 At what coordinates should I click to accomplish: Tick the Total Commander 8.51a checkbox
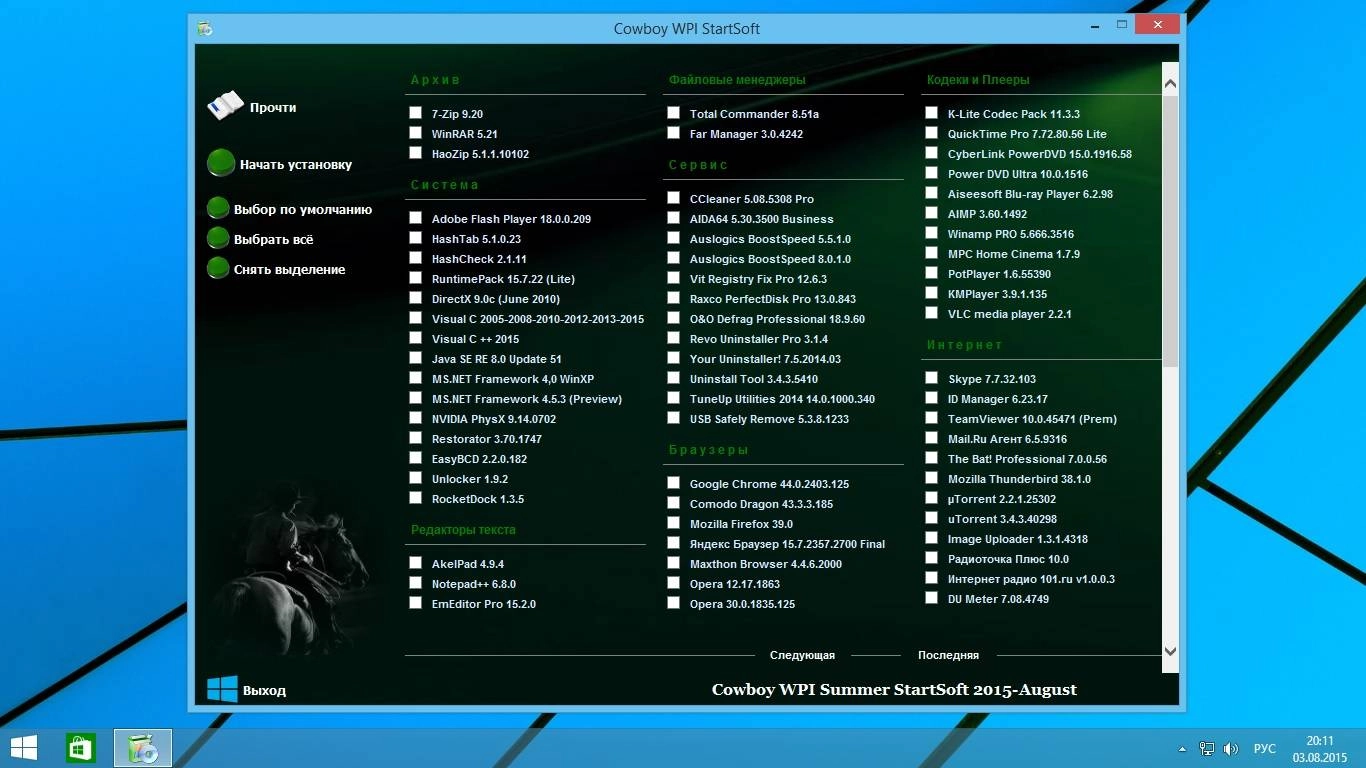pos(673,113)
